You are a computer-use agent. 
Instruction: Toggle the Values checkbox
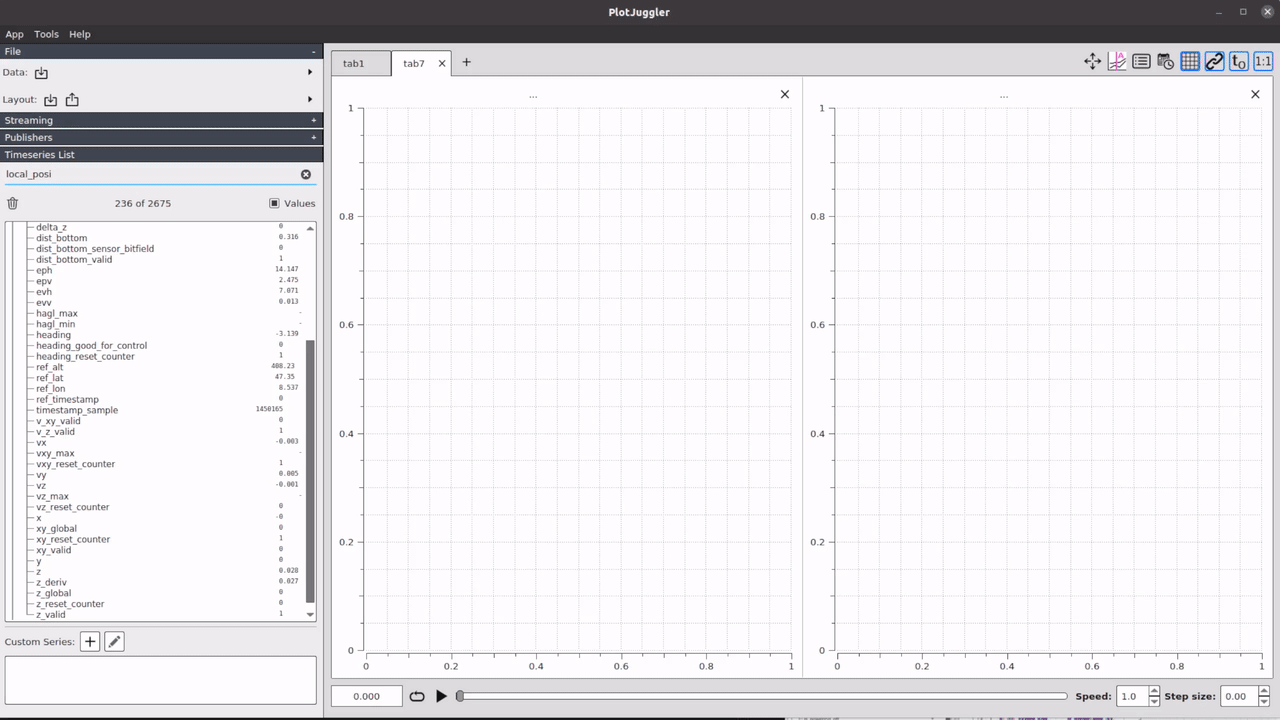coord(274,203)
